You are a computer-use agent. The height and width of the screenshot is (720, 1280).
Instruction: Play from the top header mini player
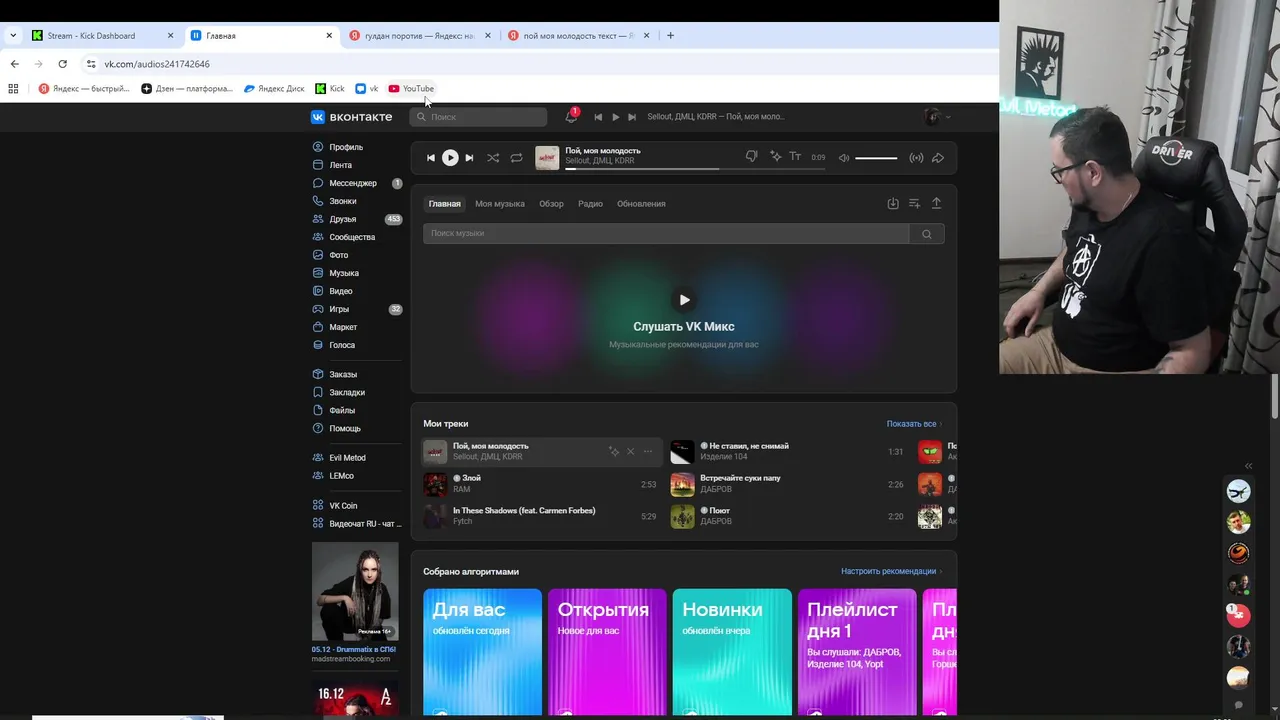pos(615,117)
